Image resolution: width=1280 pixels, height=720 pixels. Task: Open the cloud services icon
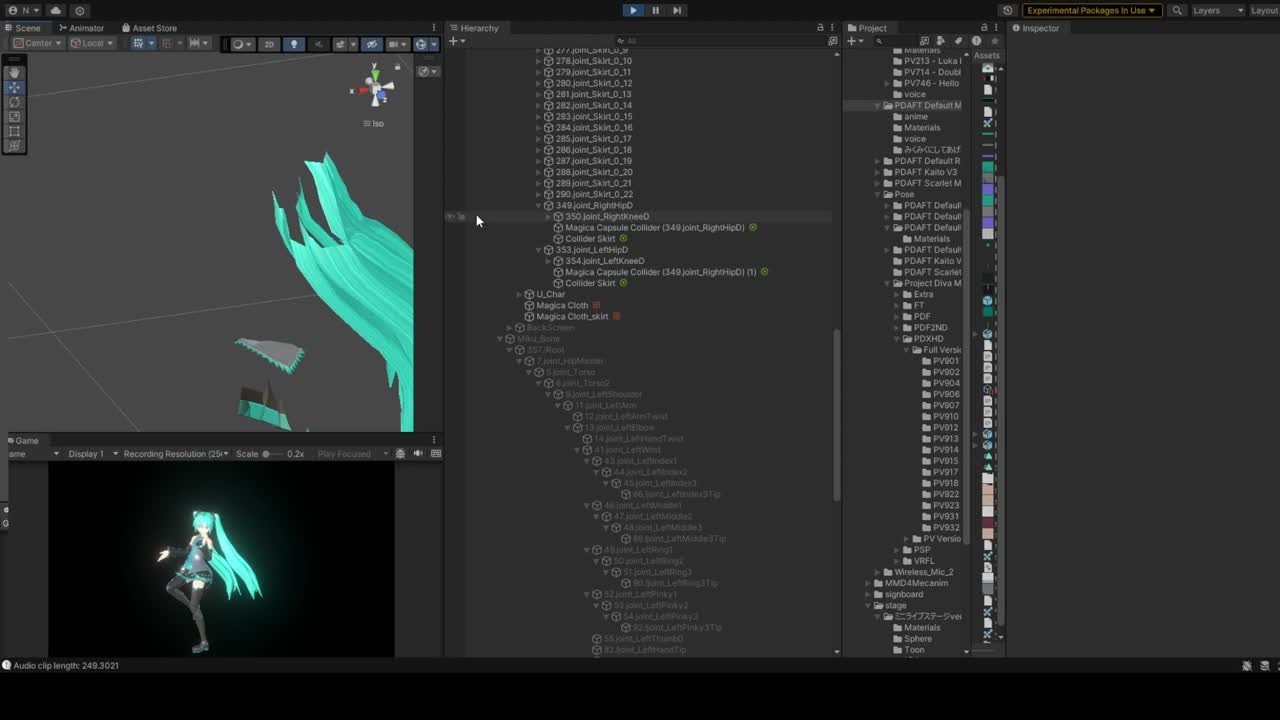[55, 10]
